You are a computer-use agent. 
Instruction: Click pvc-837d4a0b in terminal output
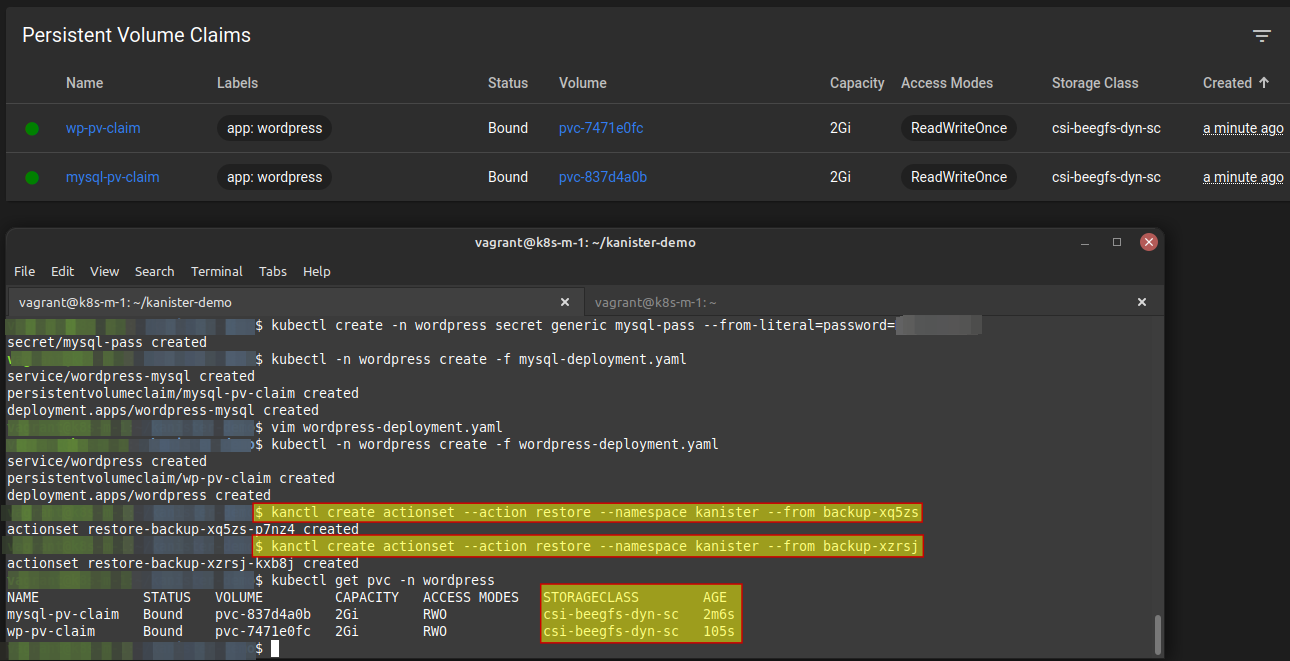pos(263,614)
